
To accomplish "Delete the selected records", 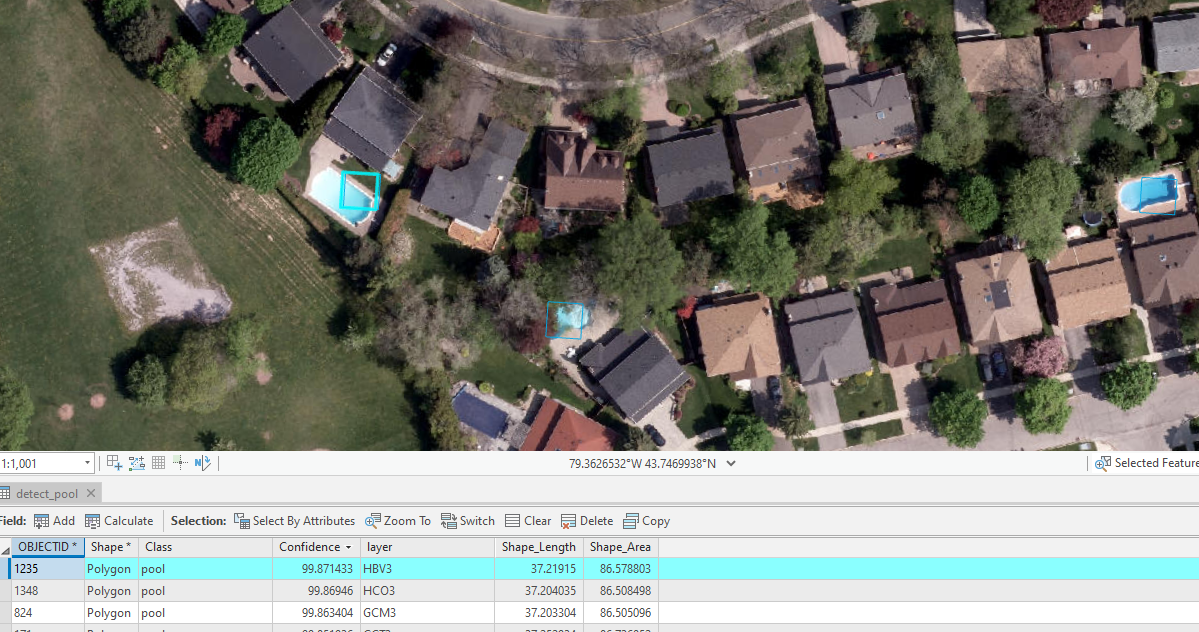I will [587, 520].
